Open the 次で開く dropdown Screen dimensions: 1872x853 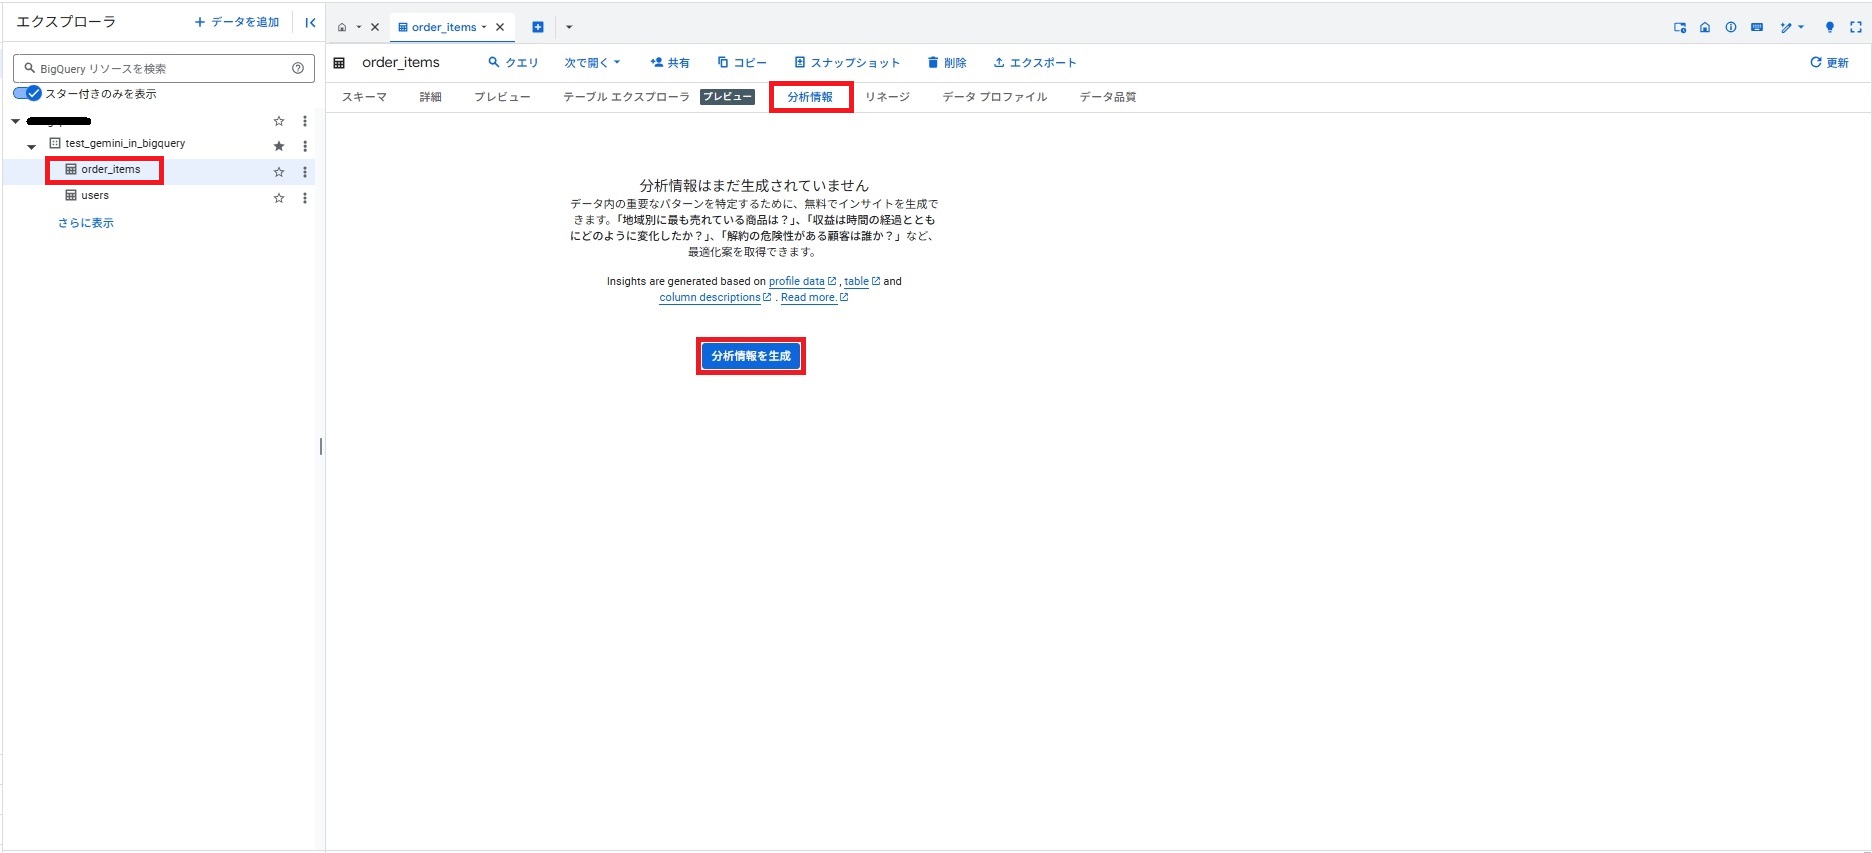[x=592, y=63]
